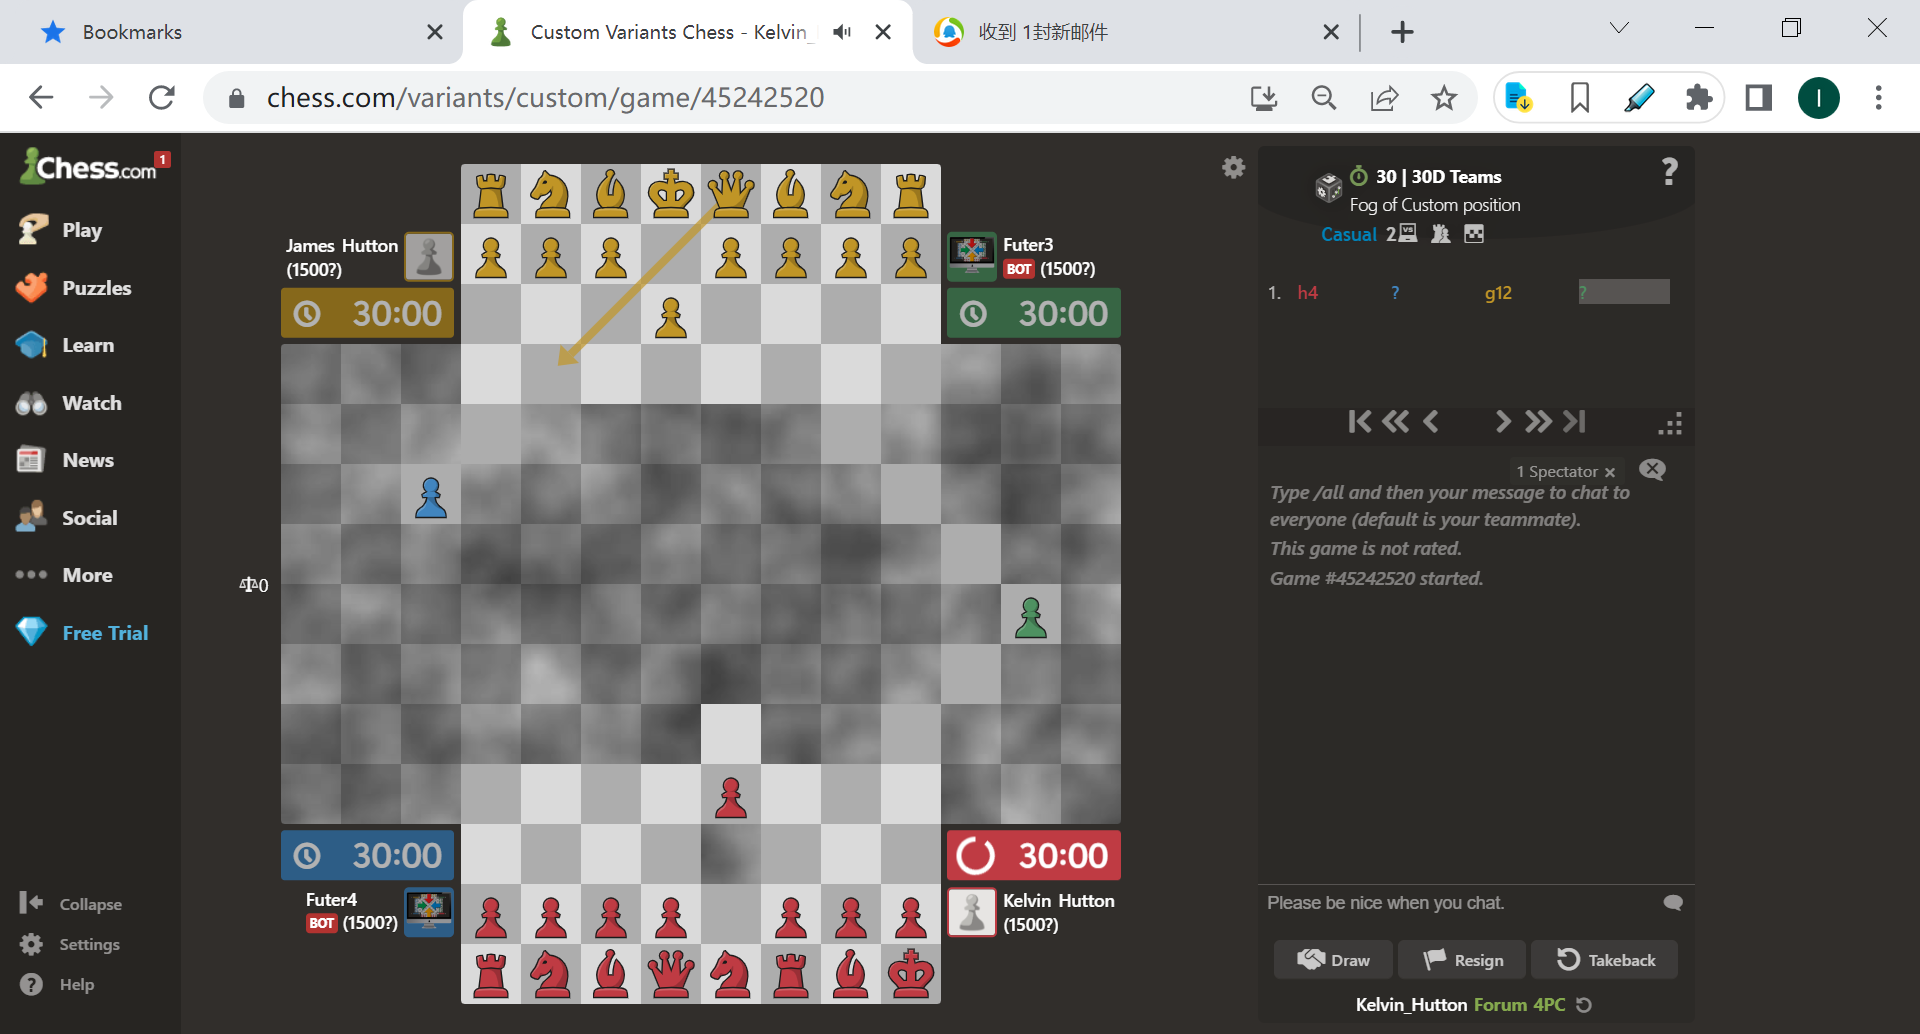Open a new browser tab
1920x1034 pixels.
pos(1402,32)
